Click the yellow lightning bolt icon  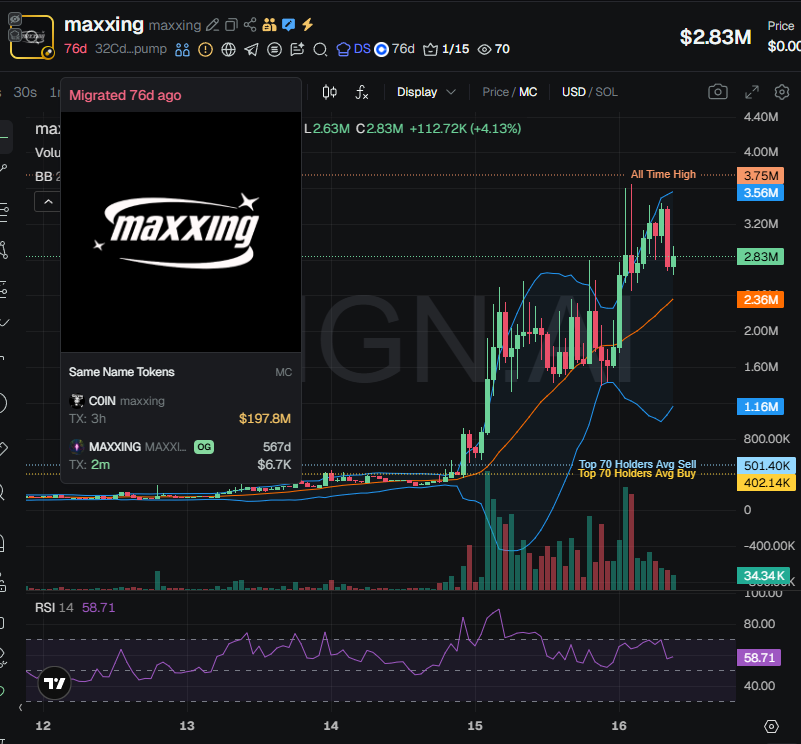click(x=307, y=25)
